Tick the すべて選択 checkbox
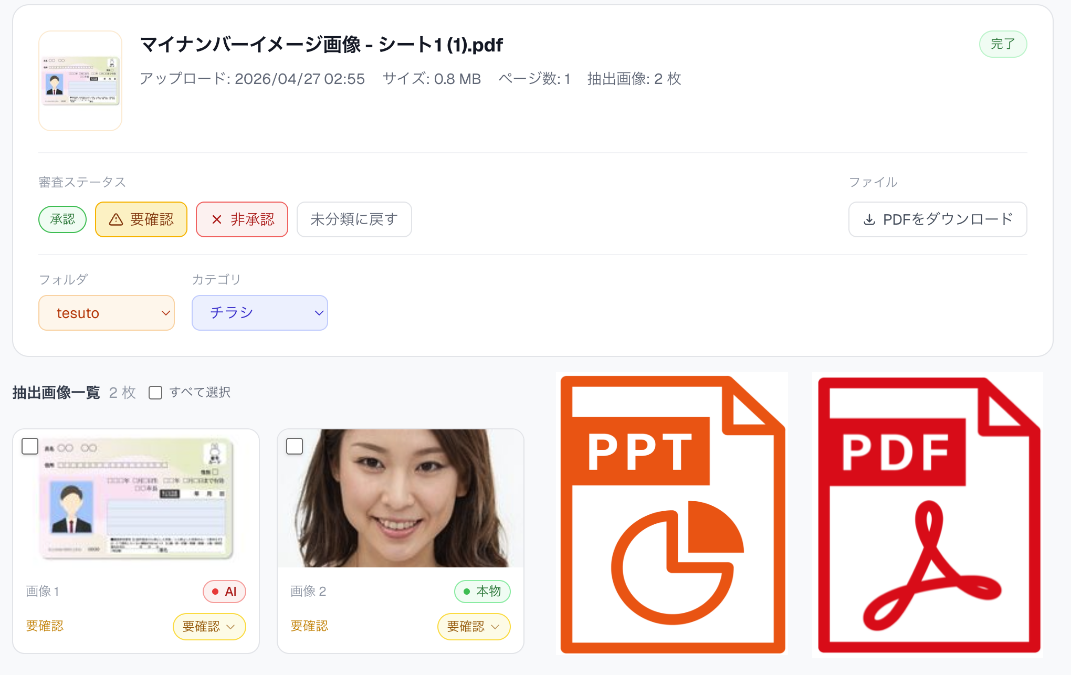Viewport: 1073px width, 675px height. [x=155, y=393]
